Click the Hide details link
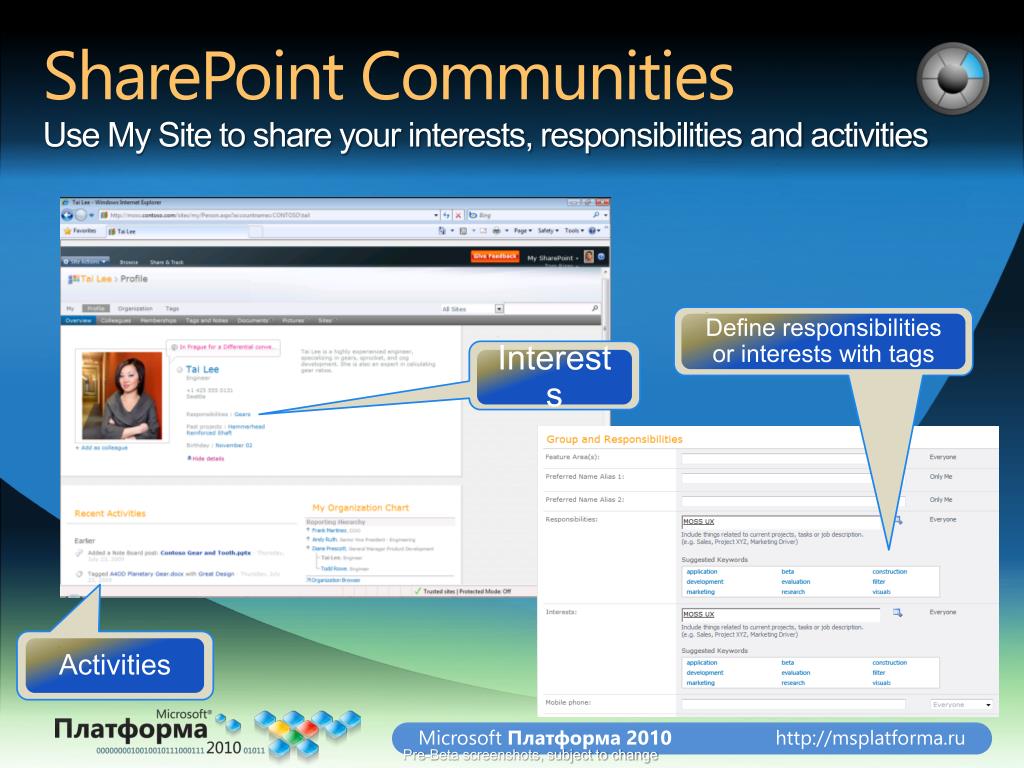The height and width of the screenshot is (768, 1024). tap(206, 458)
